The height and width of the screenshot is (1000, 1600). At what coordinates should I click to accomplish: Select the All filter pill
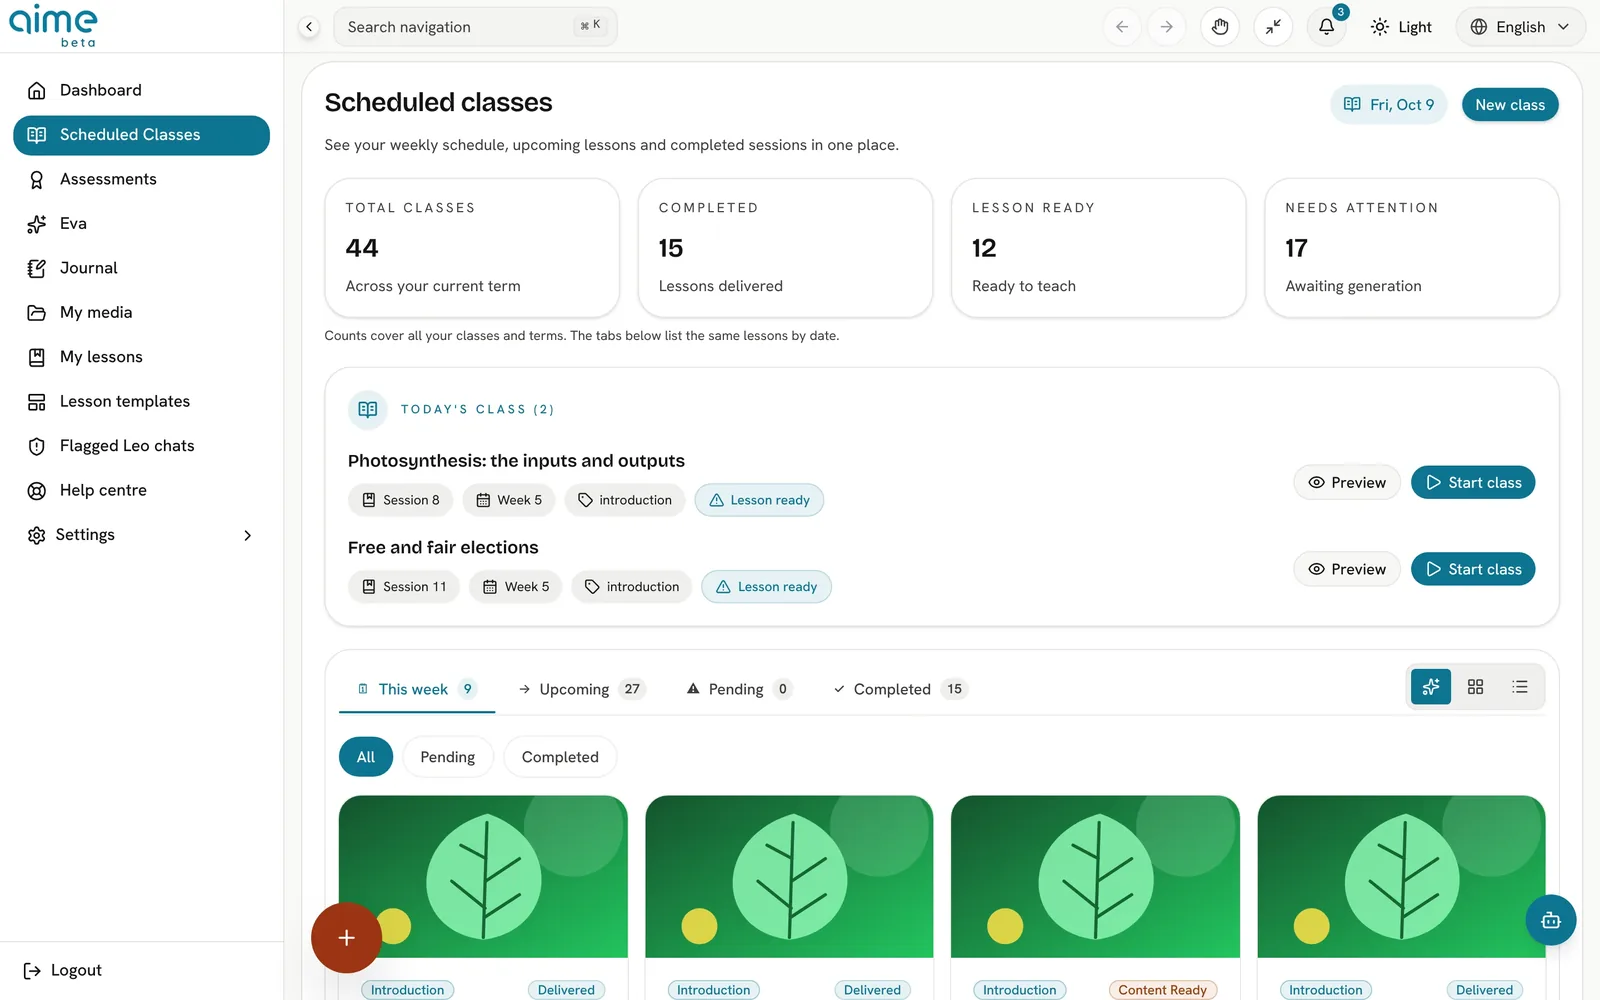366,757
